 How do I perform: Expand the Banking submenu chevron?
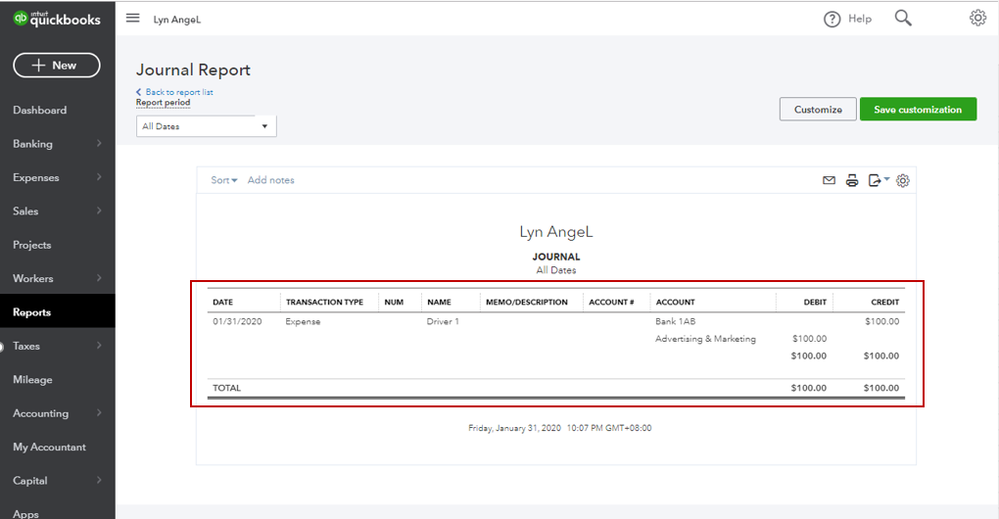(99, 143)
